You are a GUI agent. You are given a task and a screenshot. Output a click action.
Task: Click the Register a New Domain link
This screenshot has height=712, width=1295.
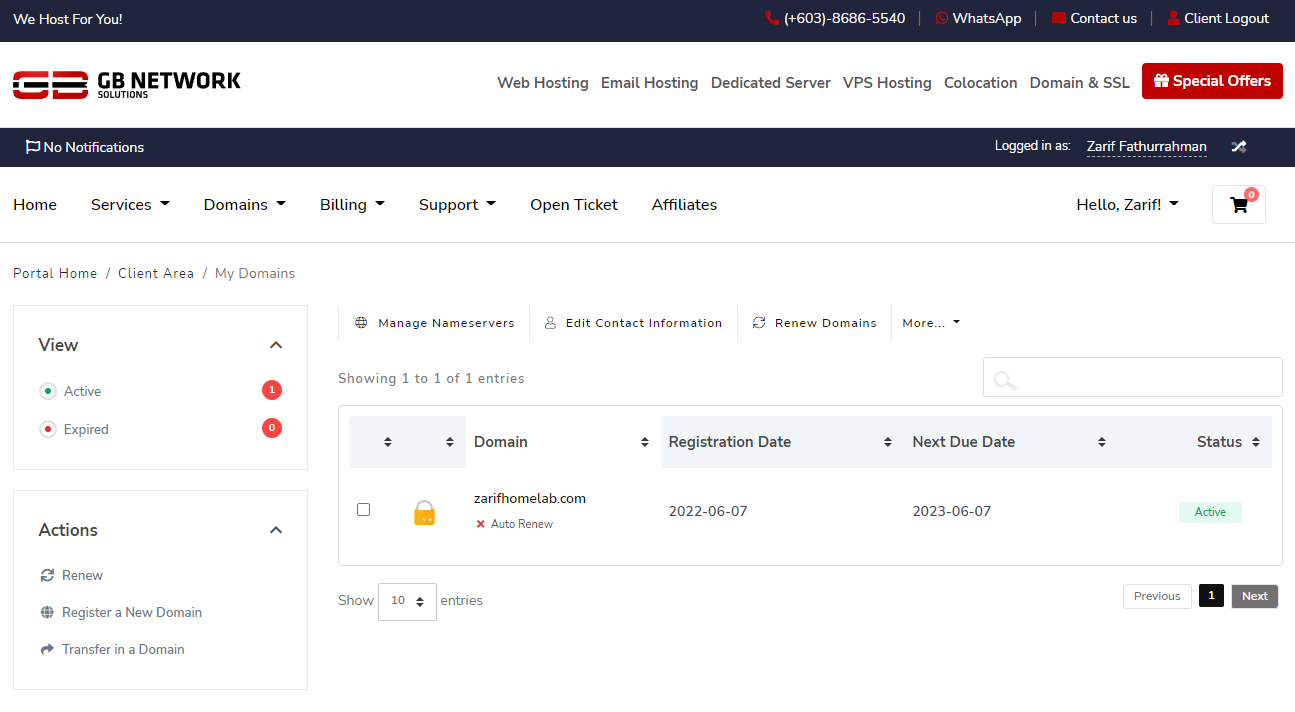131,612
